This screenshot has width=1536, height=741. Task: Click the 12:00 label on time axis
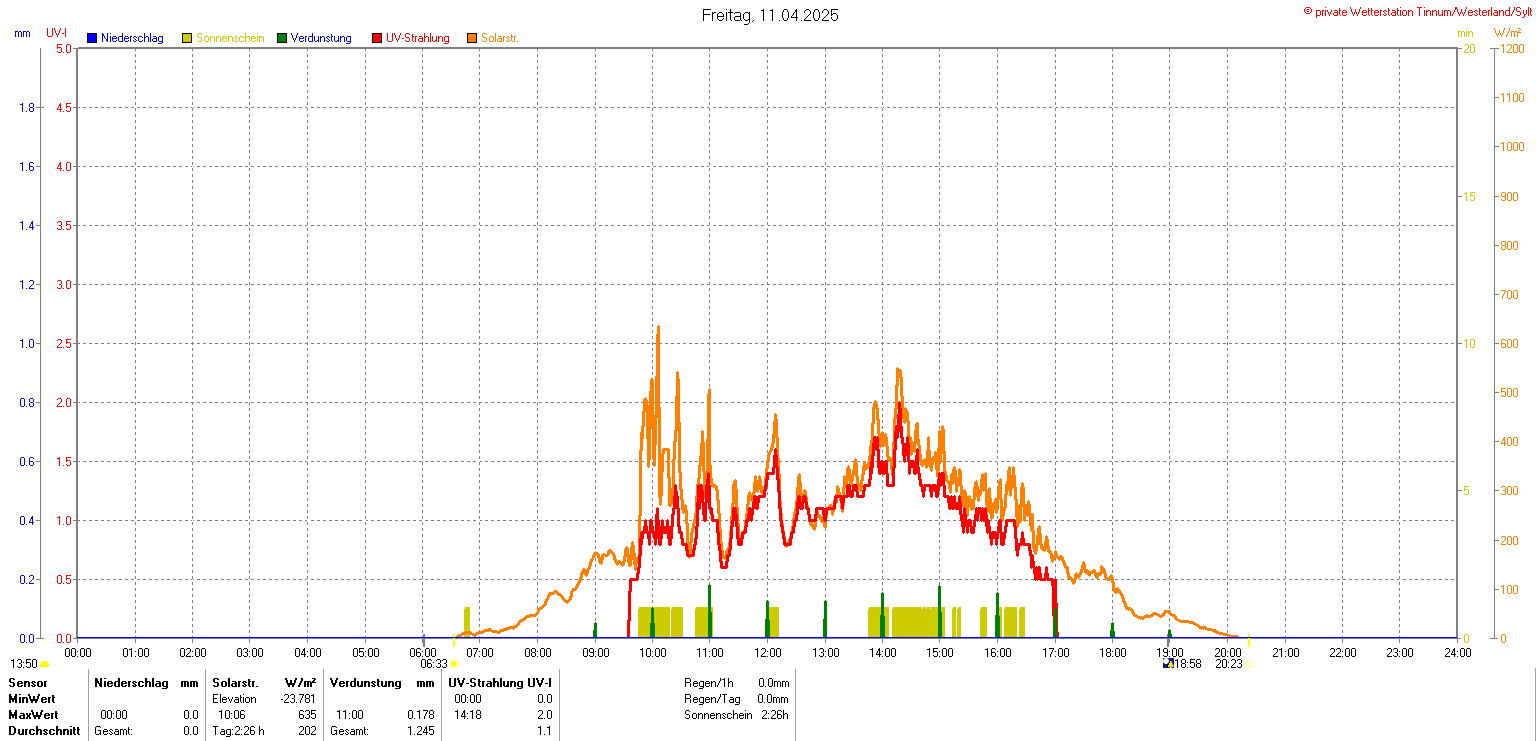click(768, 653)
